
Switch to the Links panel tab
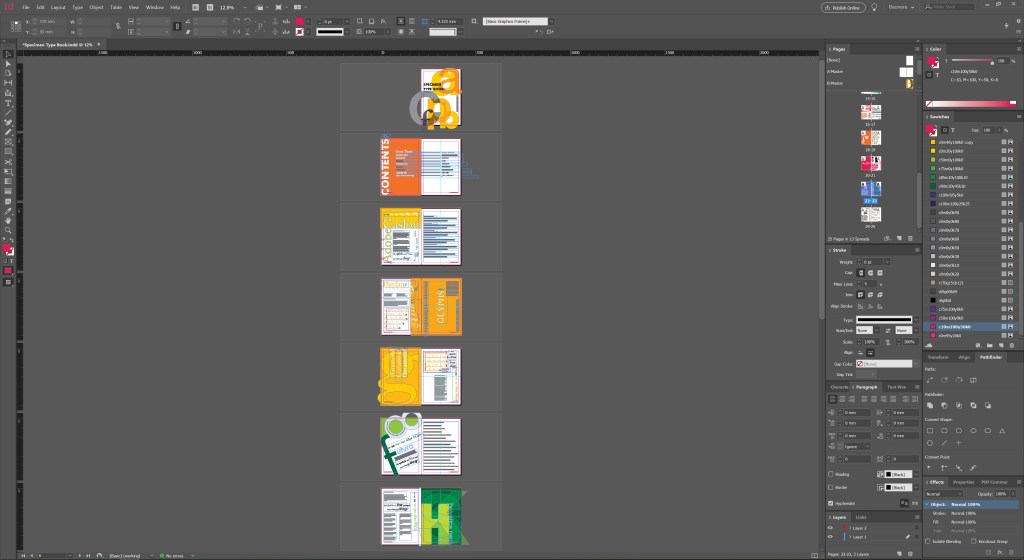point(862,517)
